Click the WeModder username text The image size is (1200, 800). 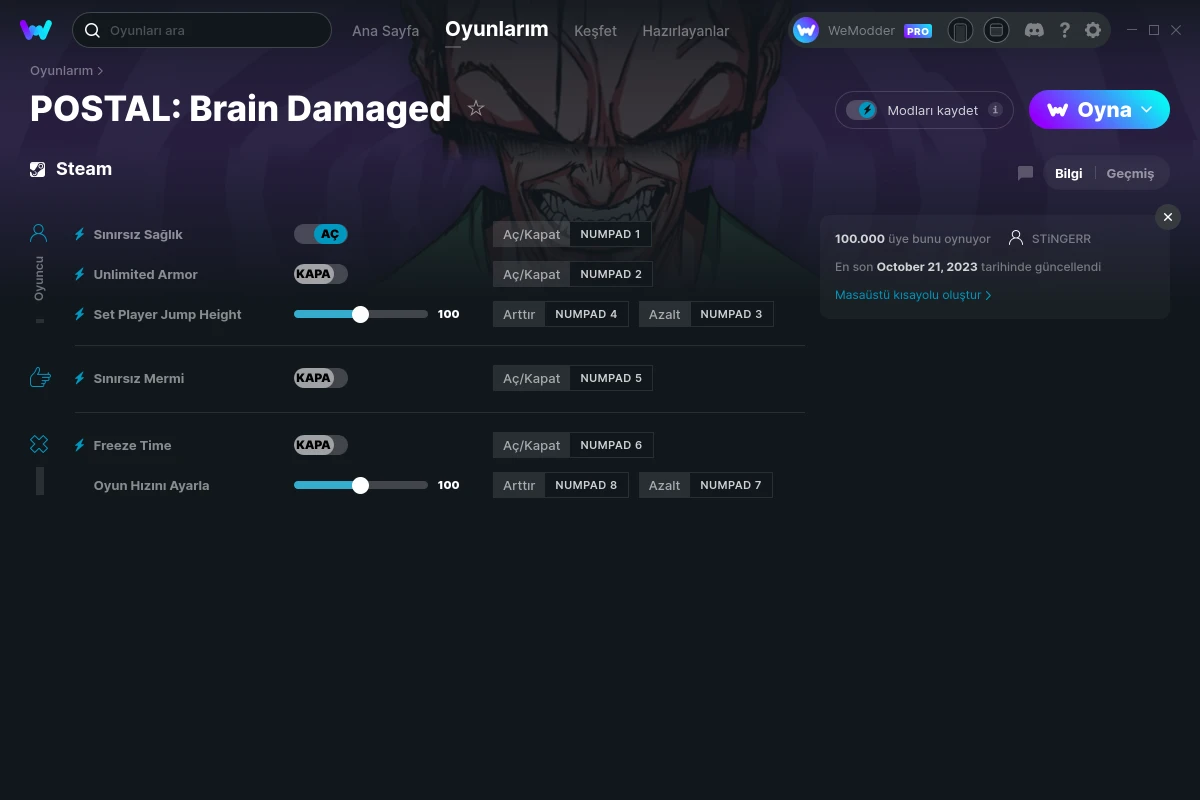[861, 31]
